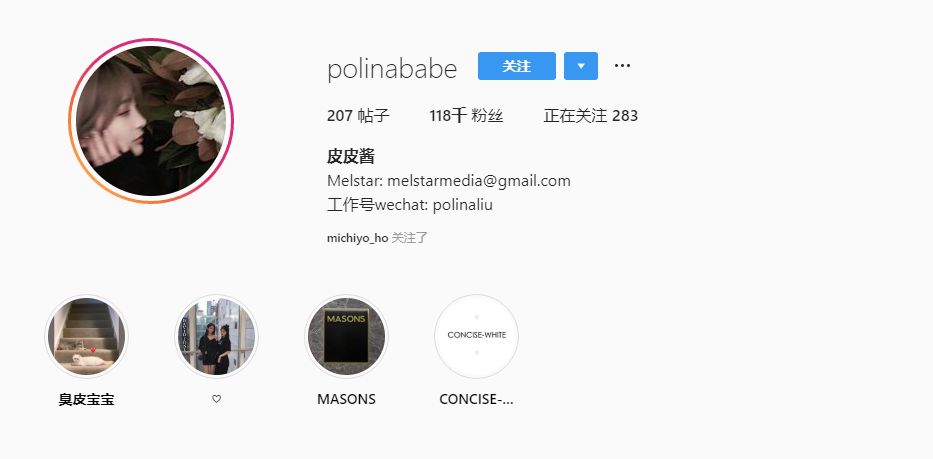Click the wechat polinaliu bio line
The image size is (933, 459).
[410, 205]
